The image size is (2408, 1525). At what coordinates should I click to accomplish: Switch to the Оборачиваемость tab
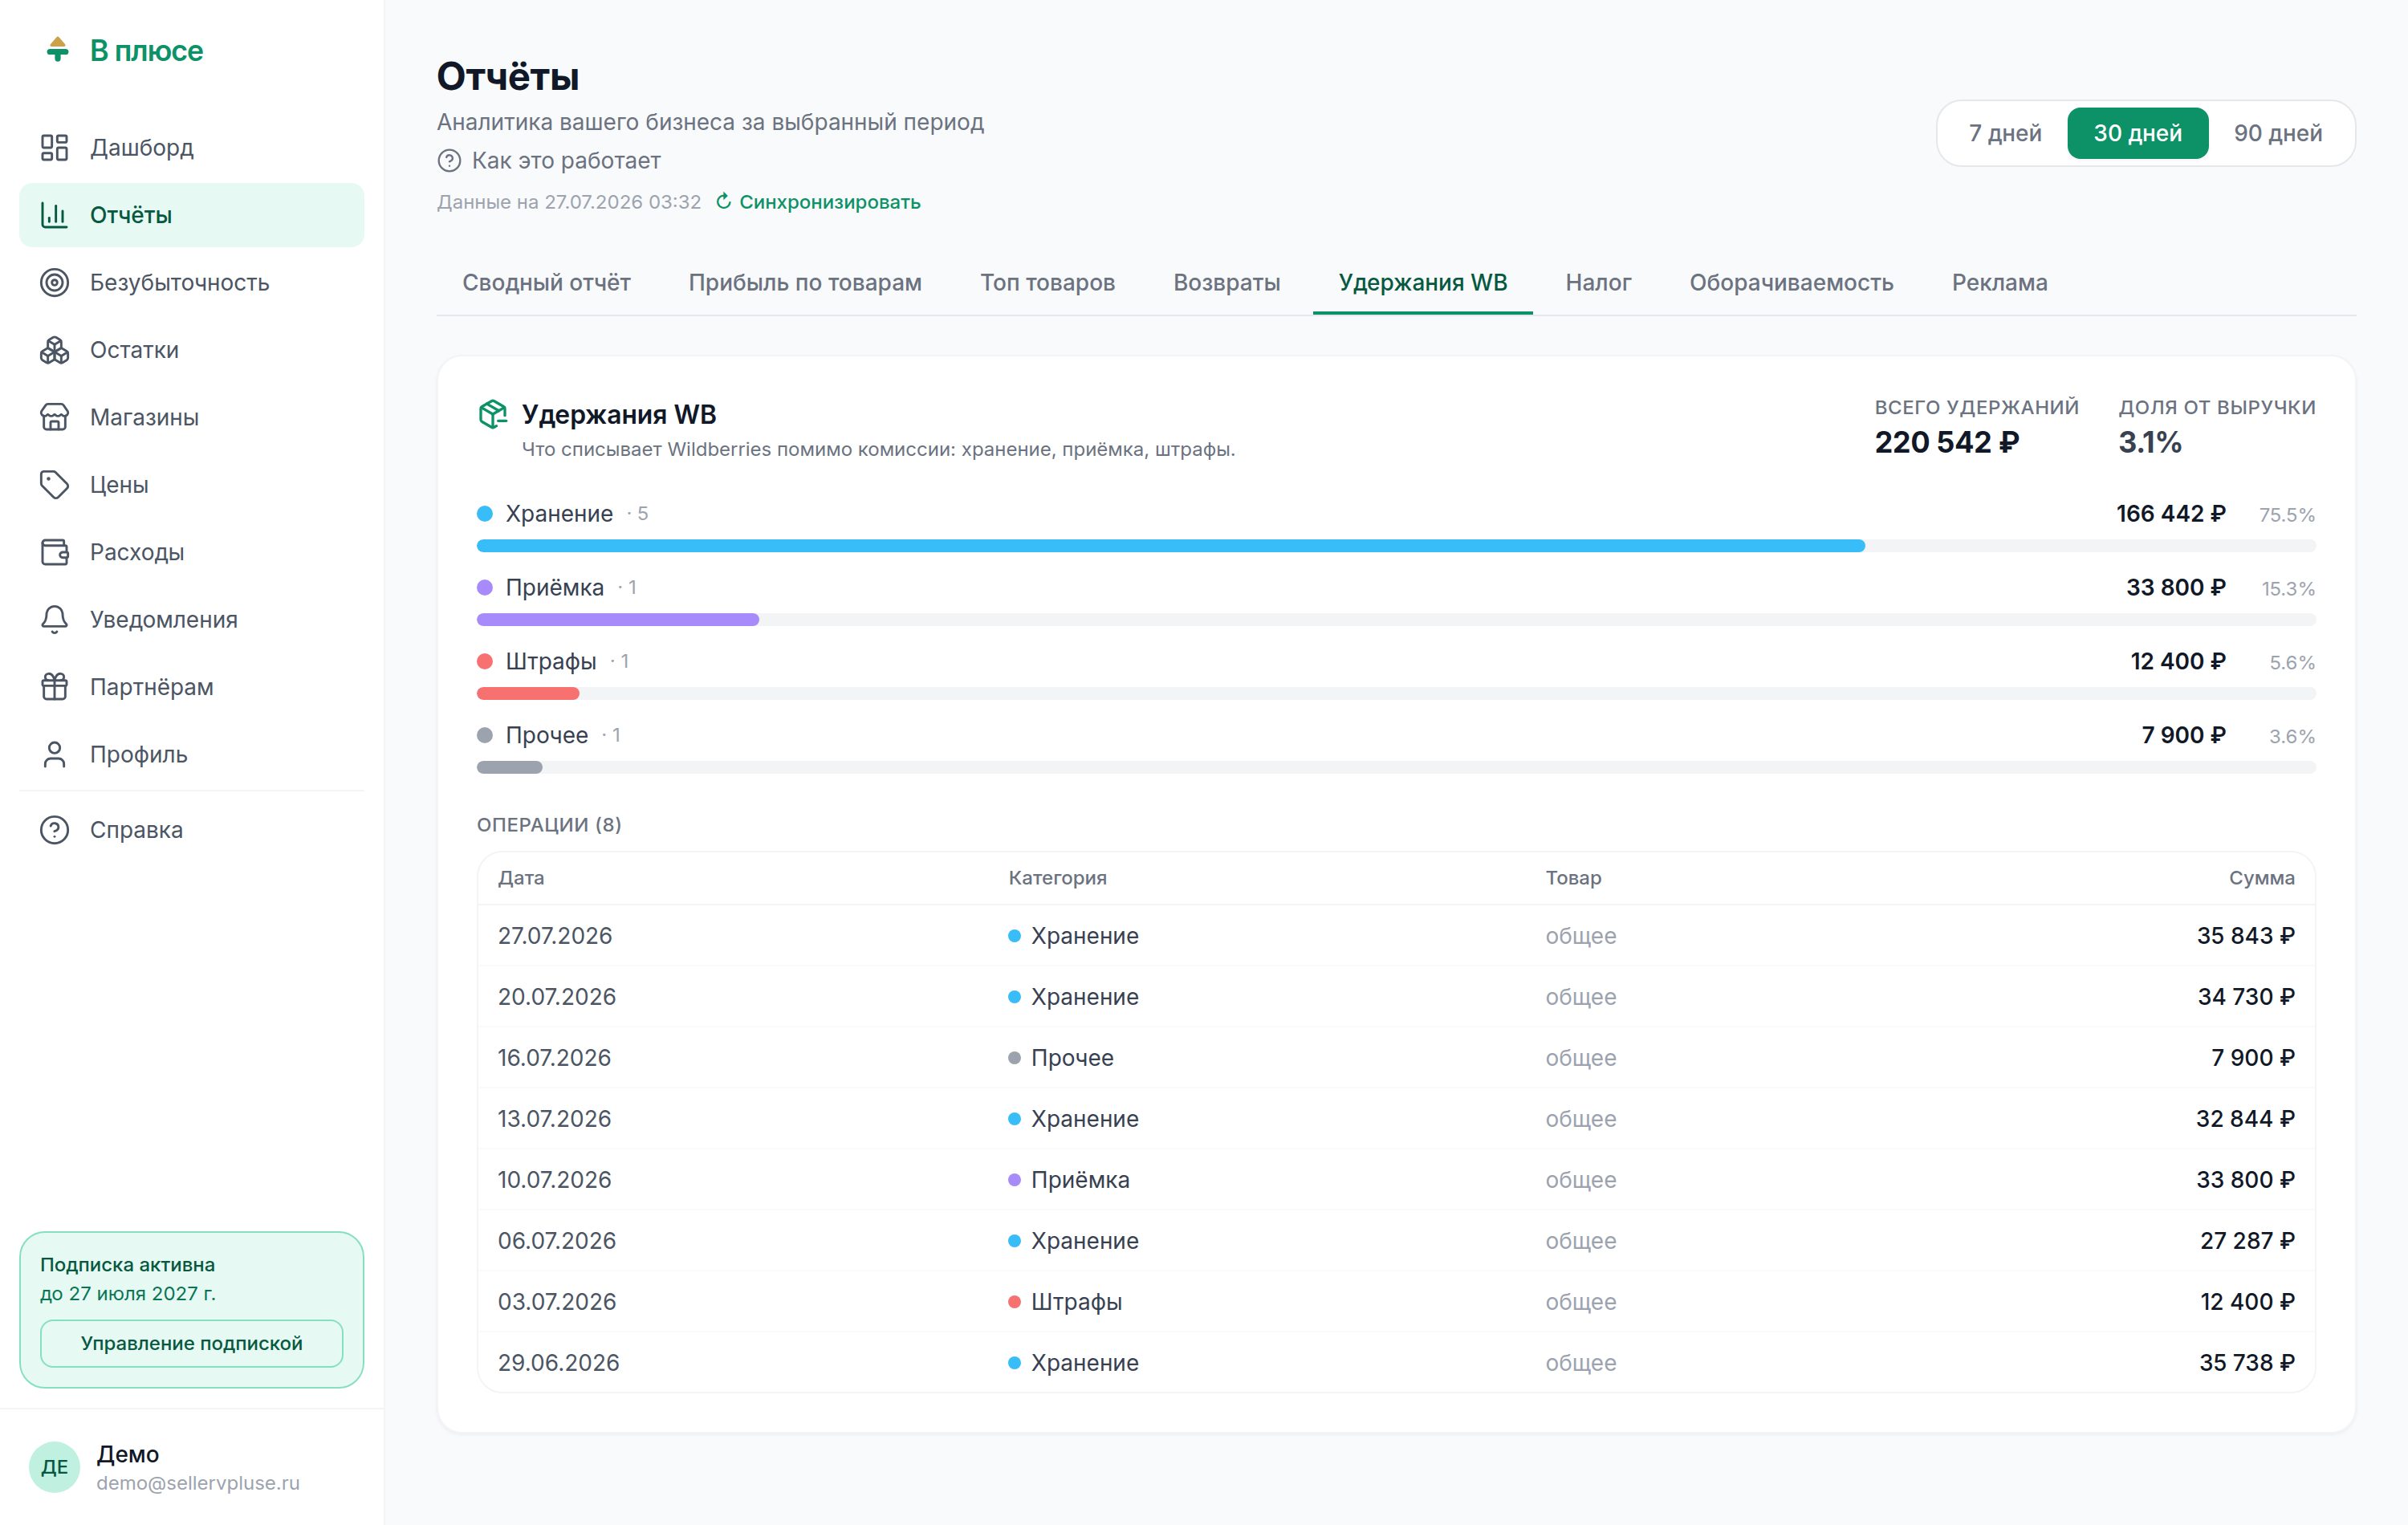coord(1791,283)
